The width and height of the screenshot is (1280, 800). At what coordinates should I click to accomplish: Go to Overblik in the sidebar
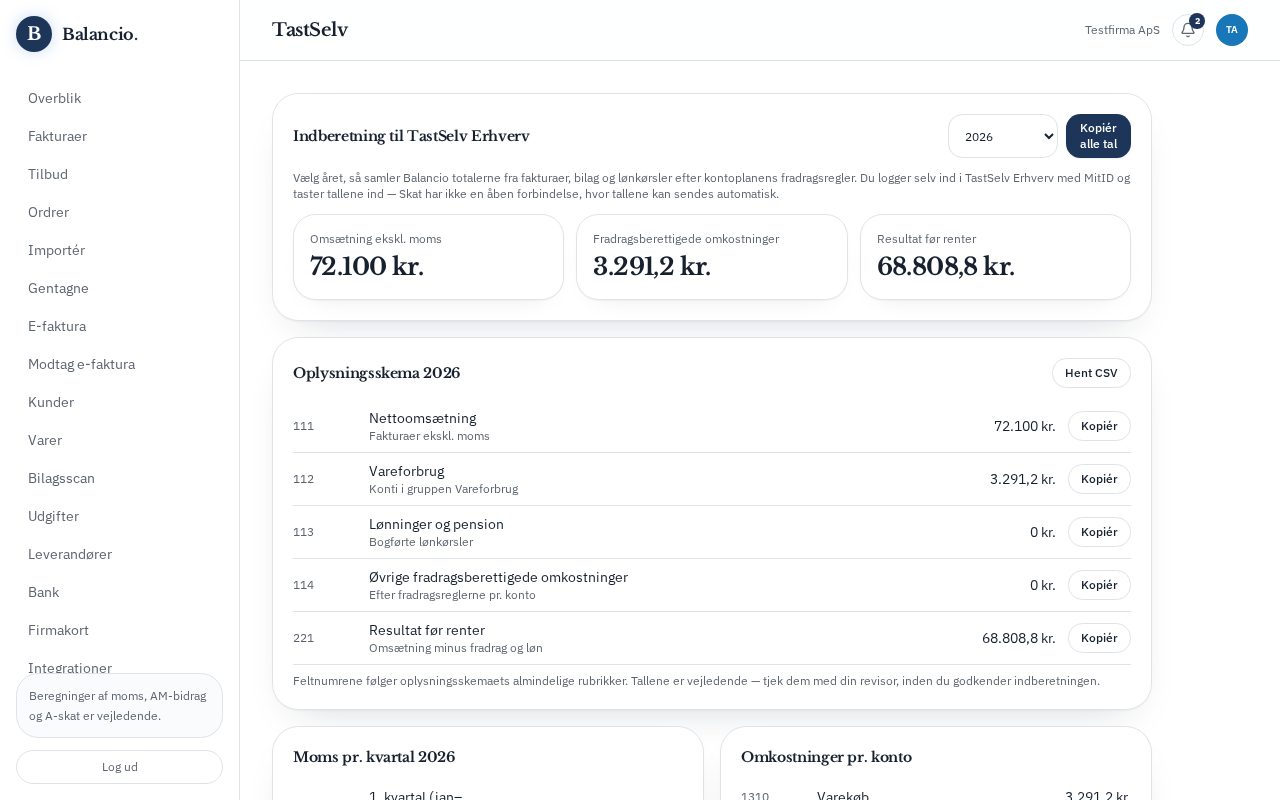[120, 98]
